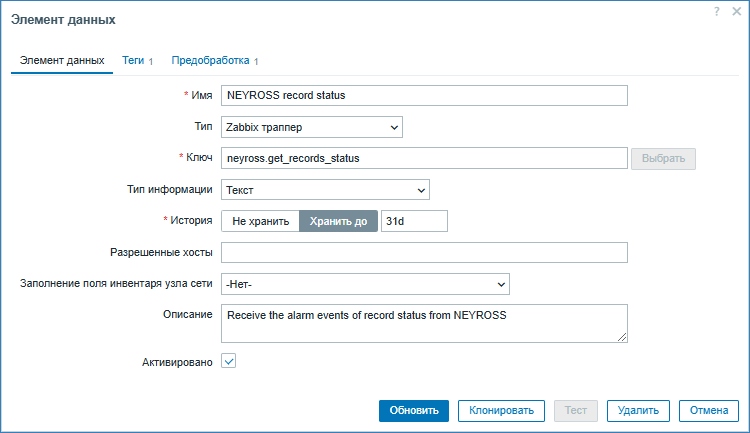Open the Элемент данных tab

pyautogui.click(x=62, y=60)
